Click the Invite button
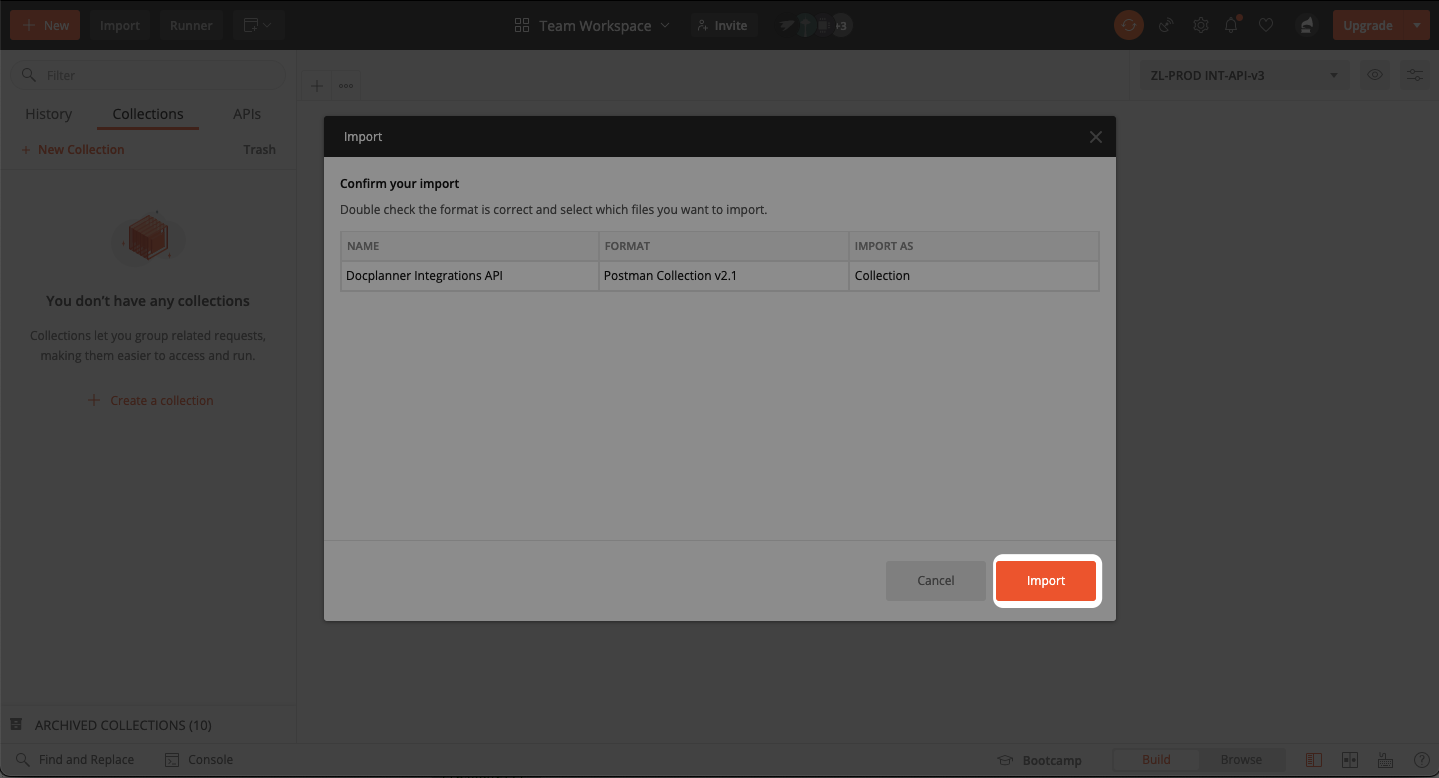The height and width of the screenshot is (778, 1439). click(722, 25)
